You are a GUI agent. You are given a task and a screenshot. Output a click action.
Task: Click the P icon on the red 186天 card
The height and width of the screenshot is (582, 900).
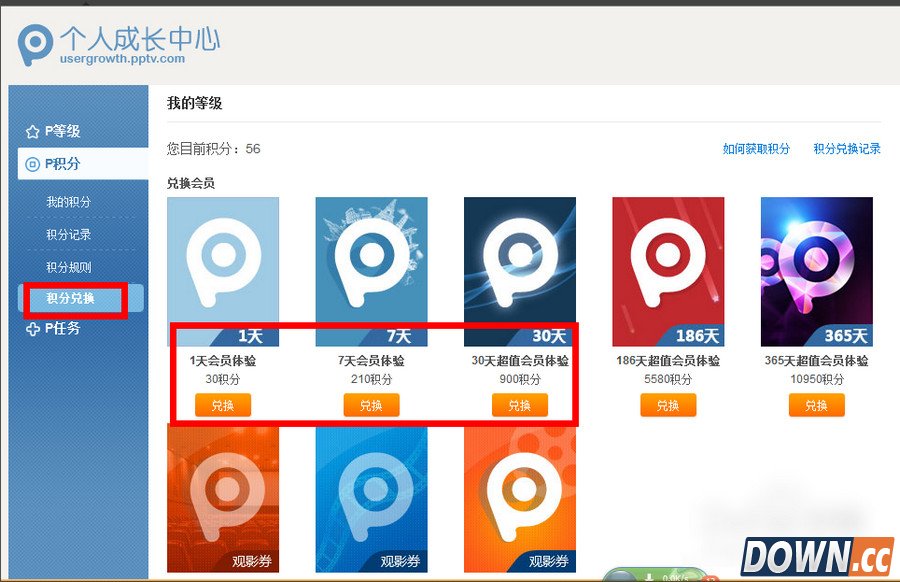coord(668,262)
